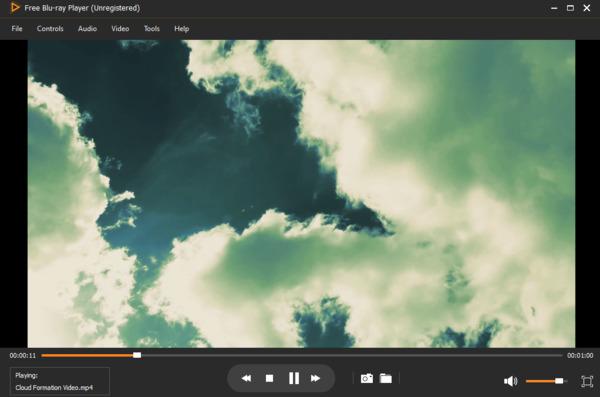
Task: Open the snapshot folder icon
Action: tap(386, 378)
